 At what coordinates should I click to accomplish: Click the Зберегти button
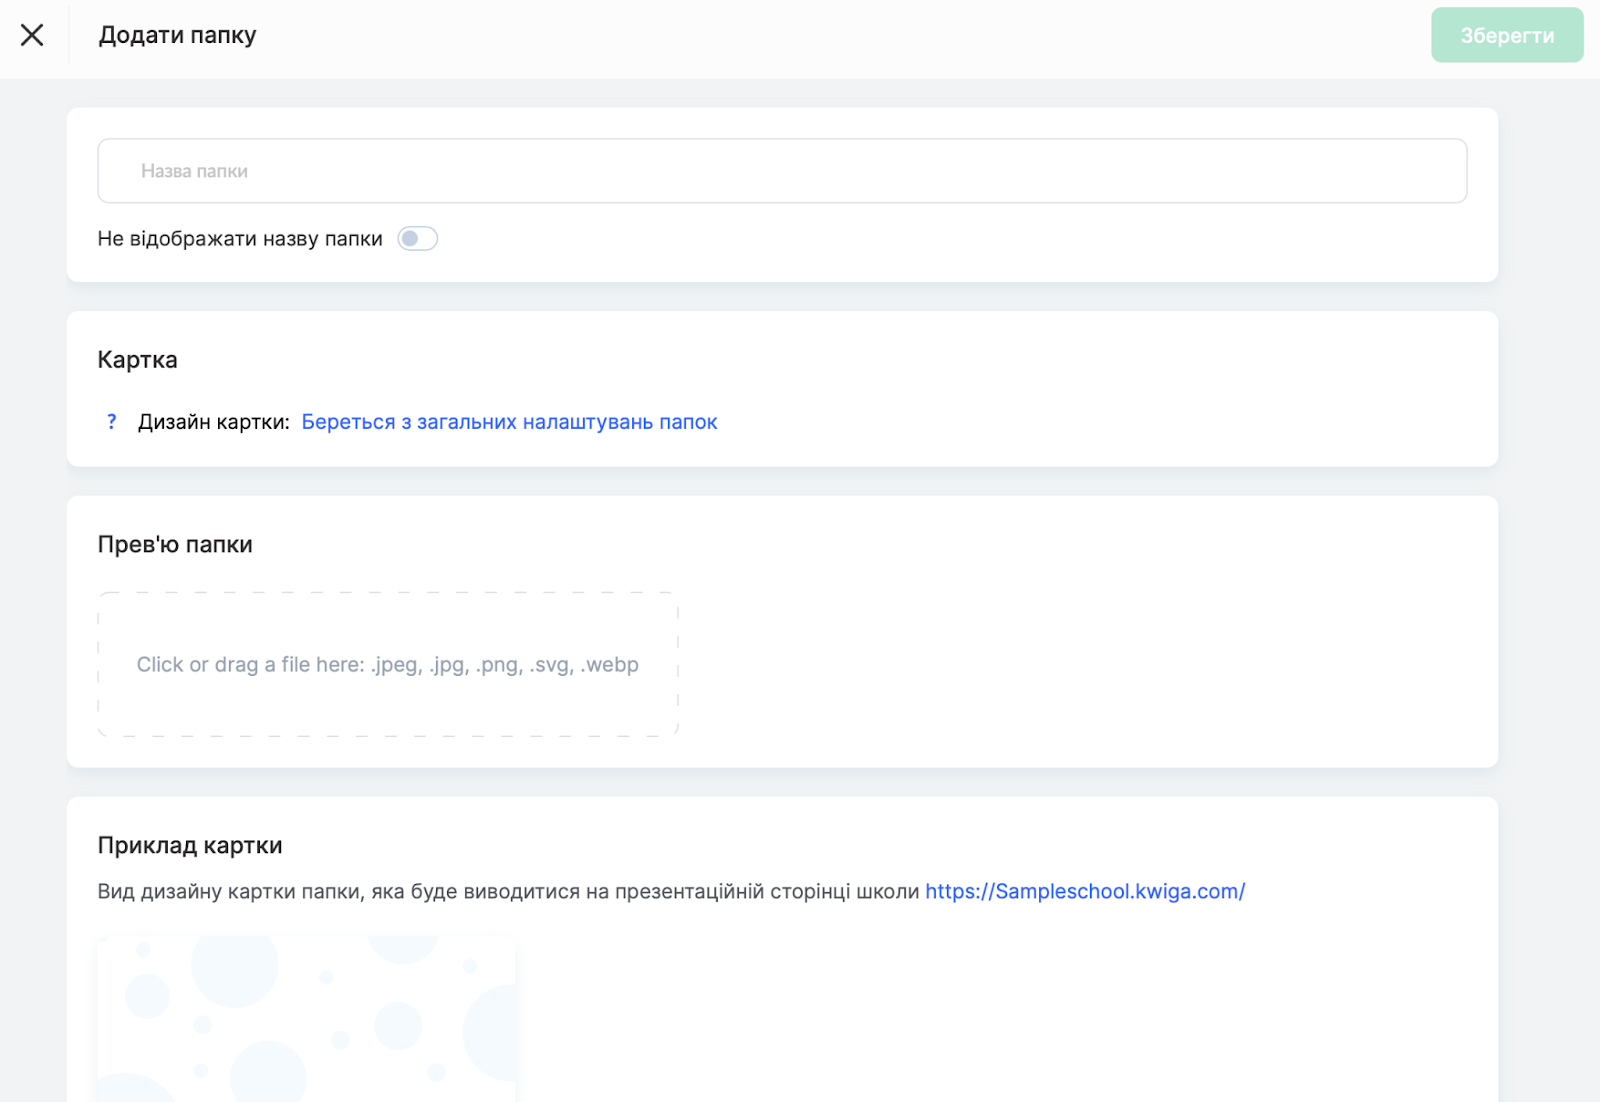[x=1506, y=35]
